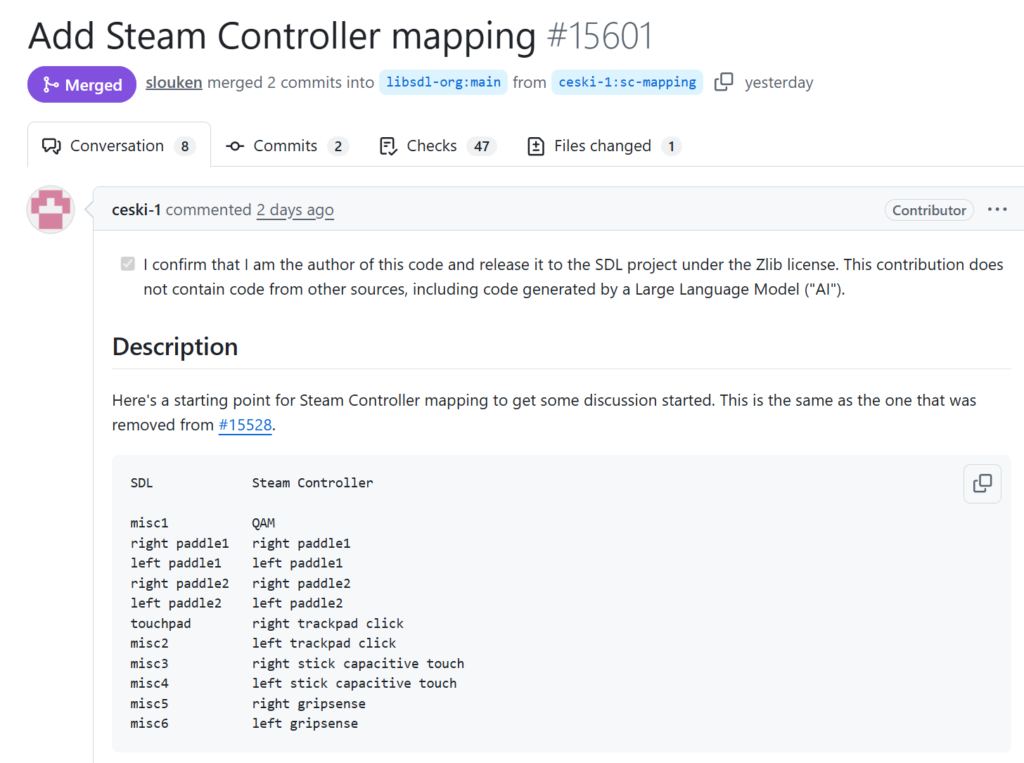The width and height of the screenshot is (1024, 763).
Task: Click the Checks count badge 47
Action: coord(482,146)
